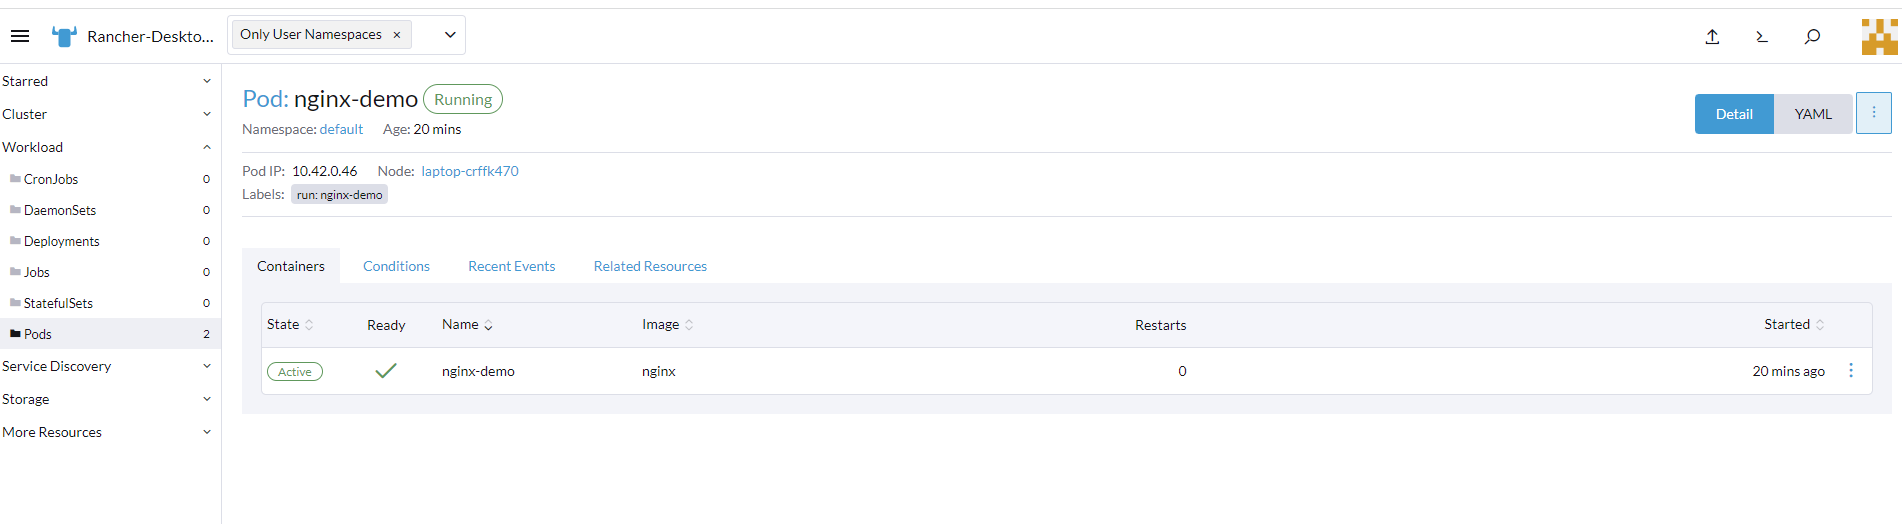Expand the Storage sidebar section
This screenshot has width=1902, height=524.
[207, 399]
